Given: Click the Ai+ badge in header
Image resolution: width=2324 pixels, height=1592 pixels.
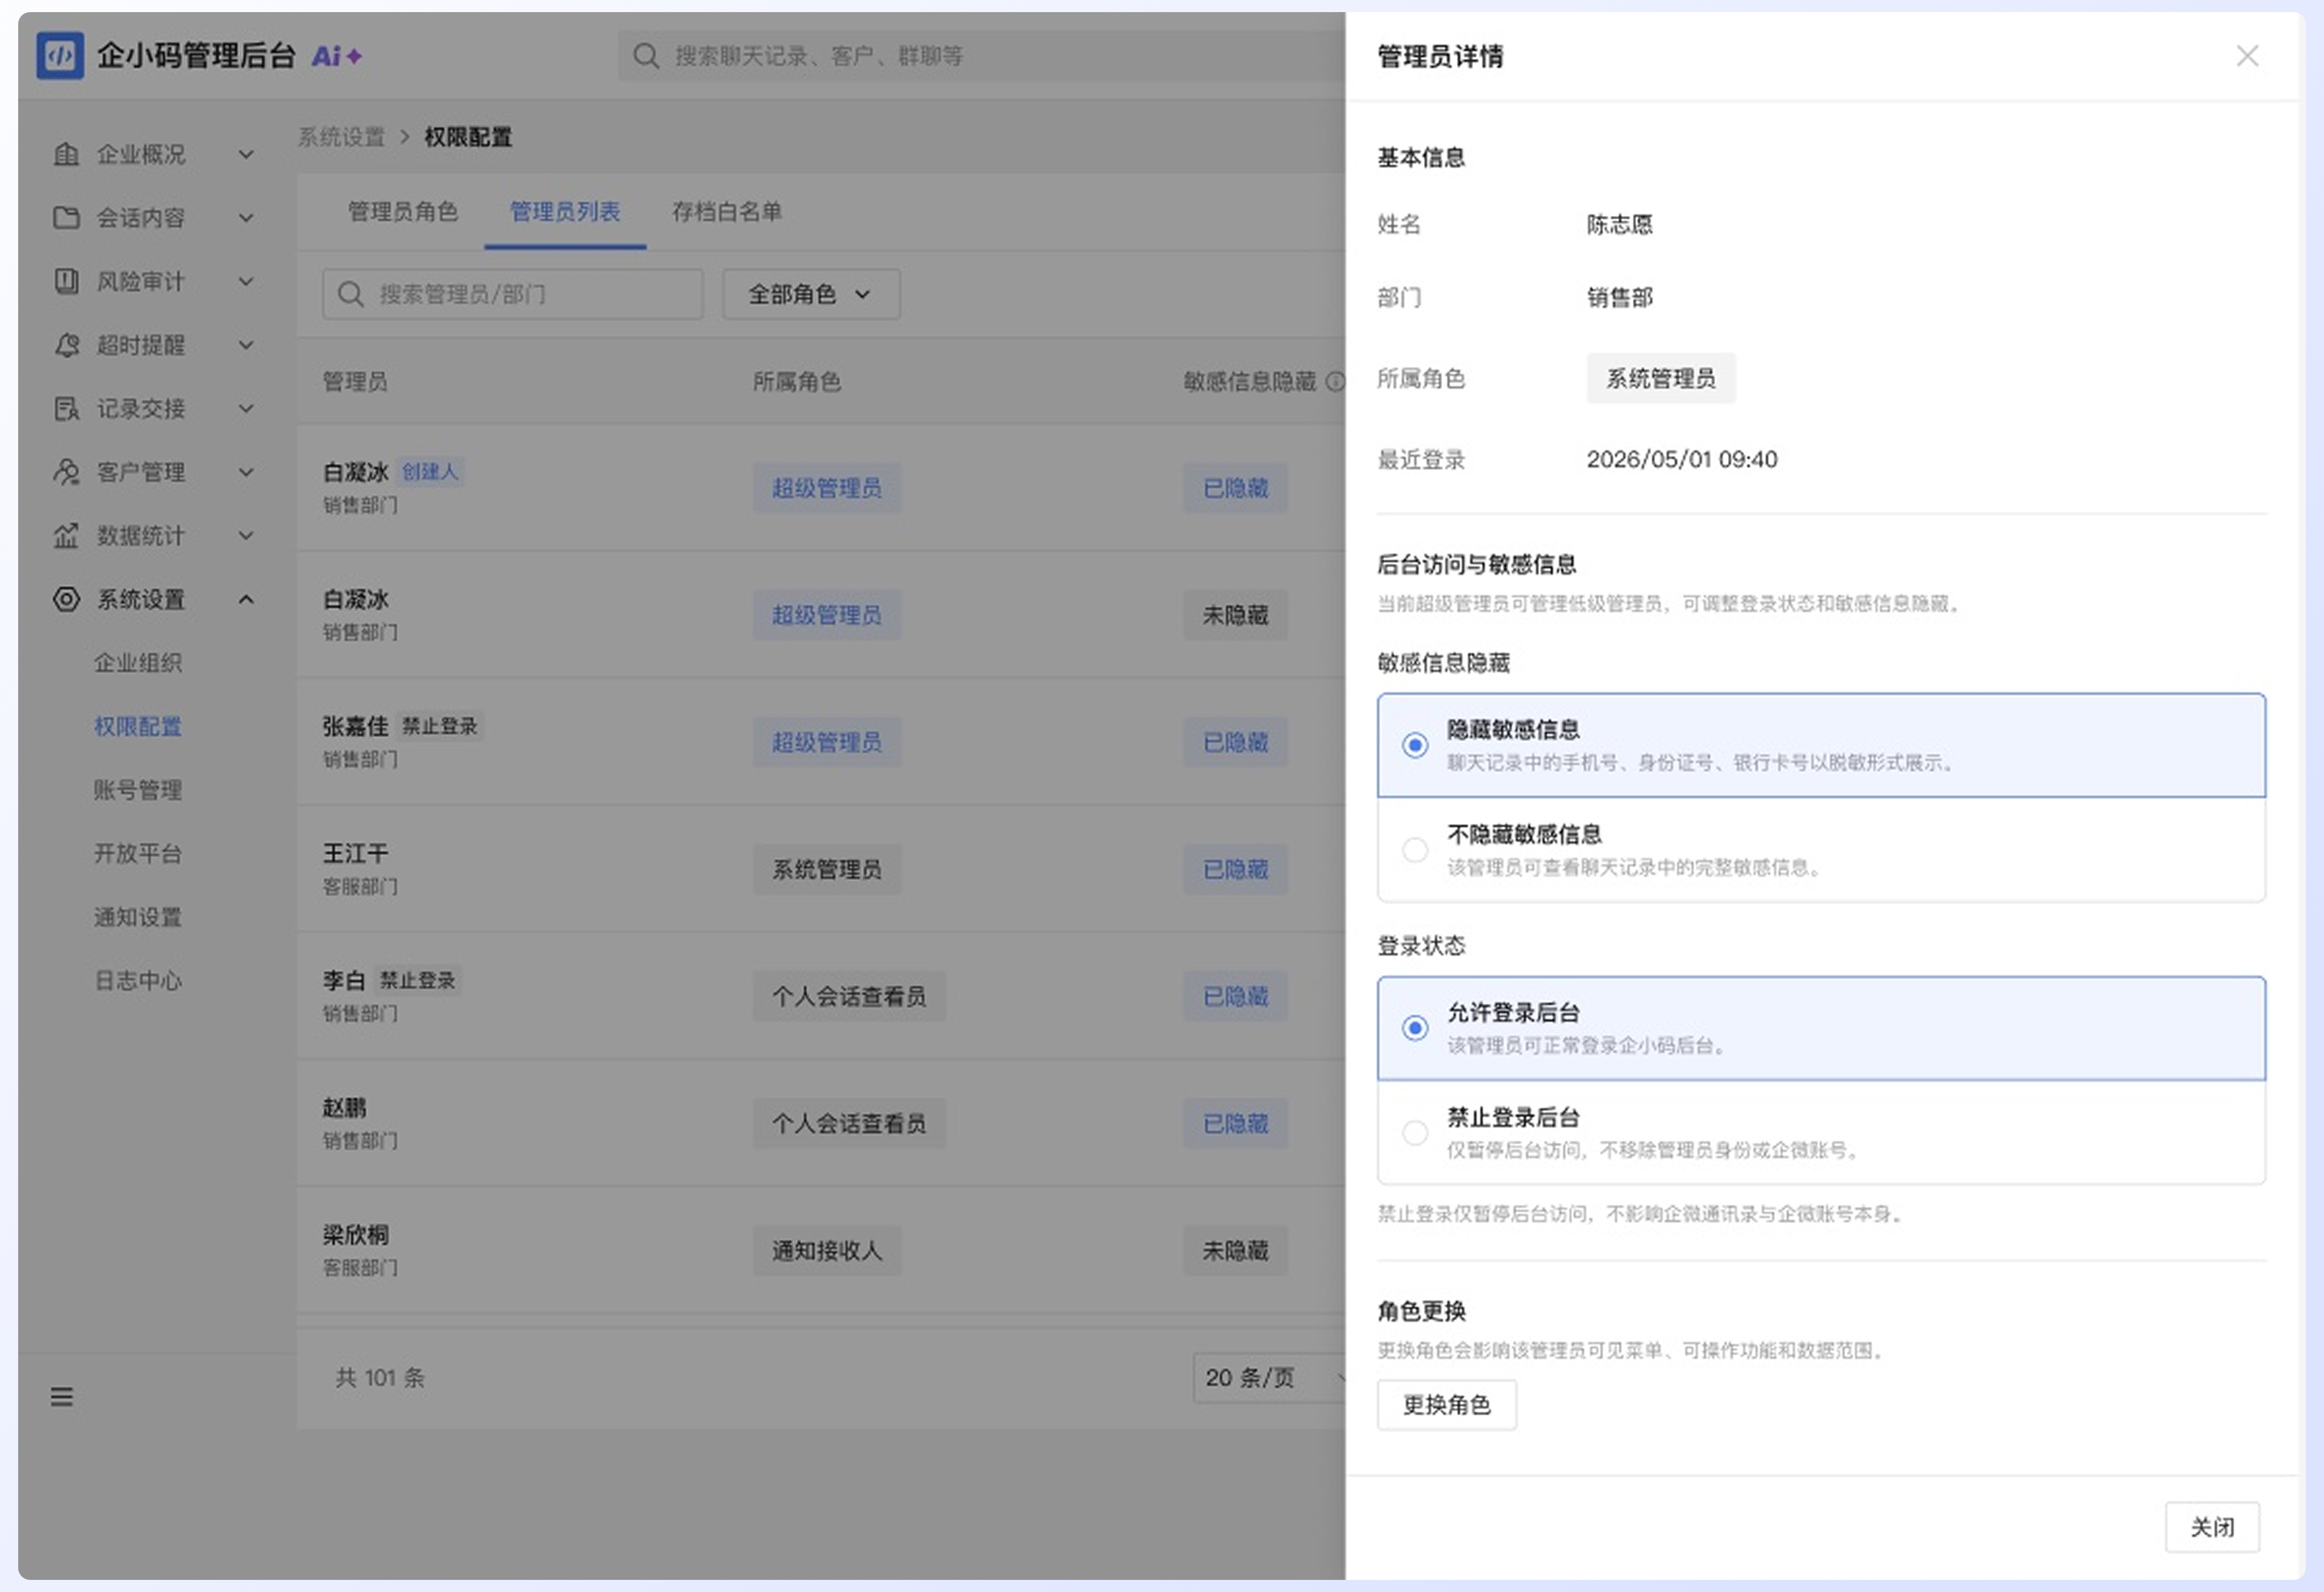Looking at the screenshot, I should click(337, 56).
